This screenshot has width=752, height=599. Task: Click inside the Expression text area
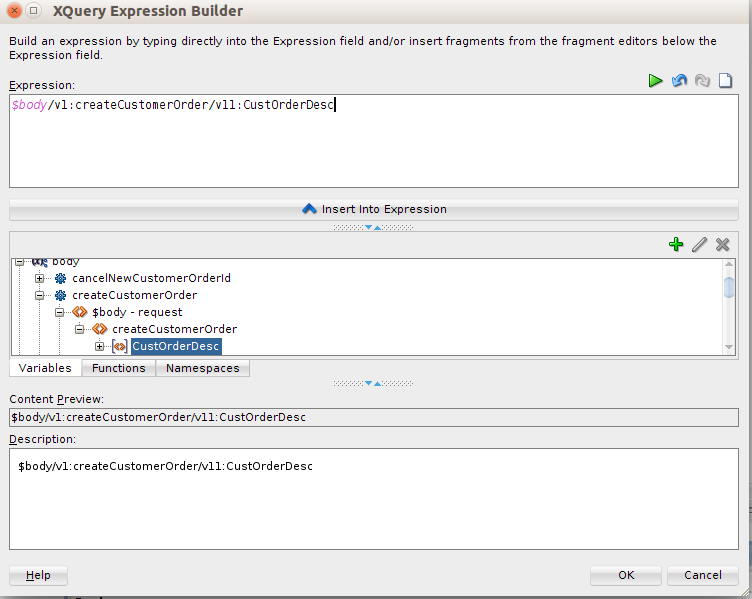tap(374, 141)
